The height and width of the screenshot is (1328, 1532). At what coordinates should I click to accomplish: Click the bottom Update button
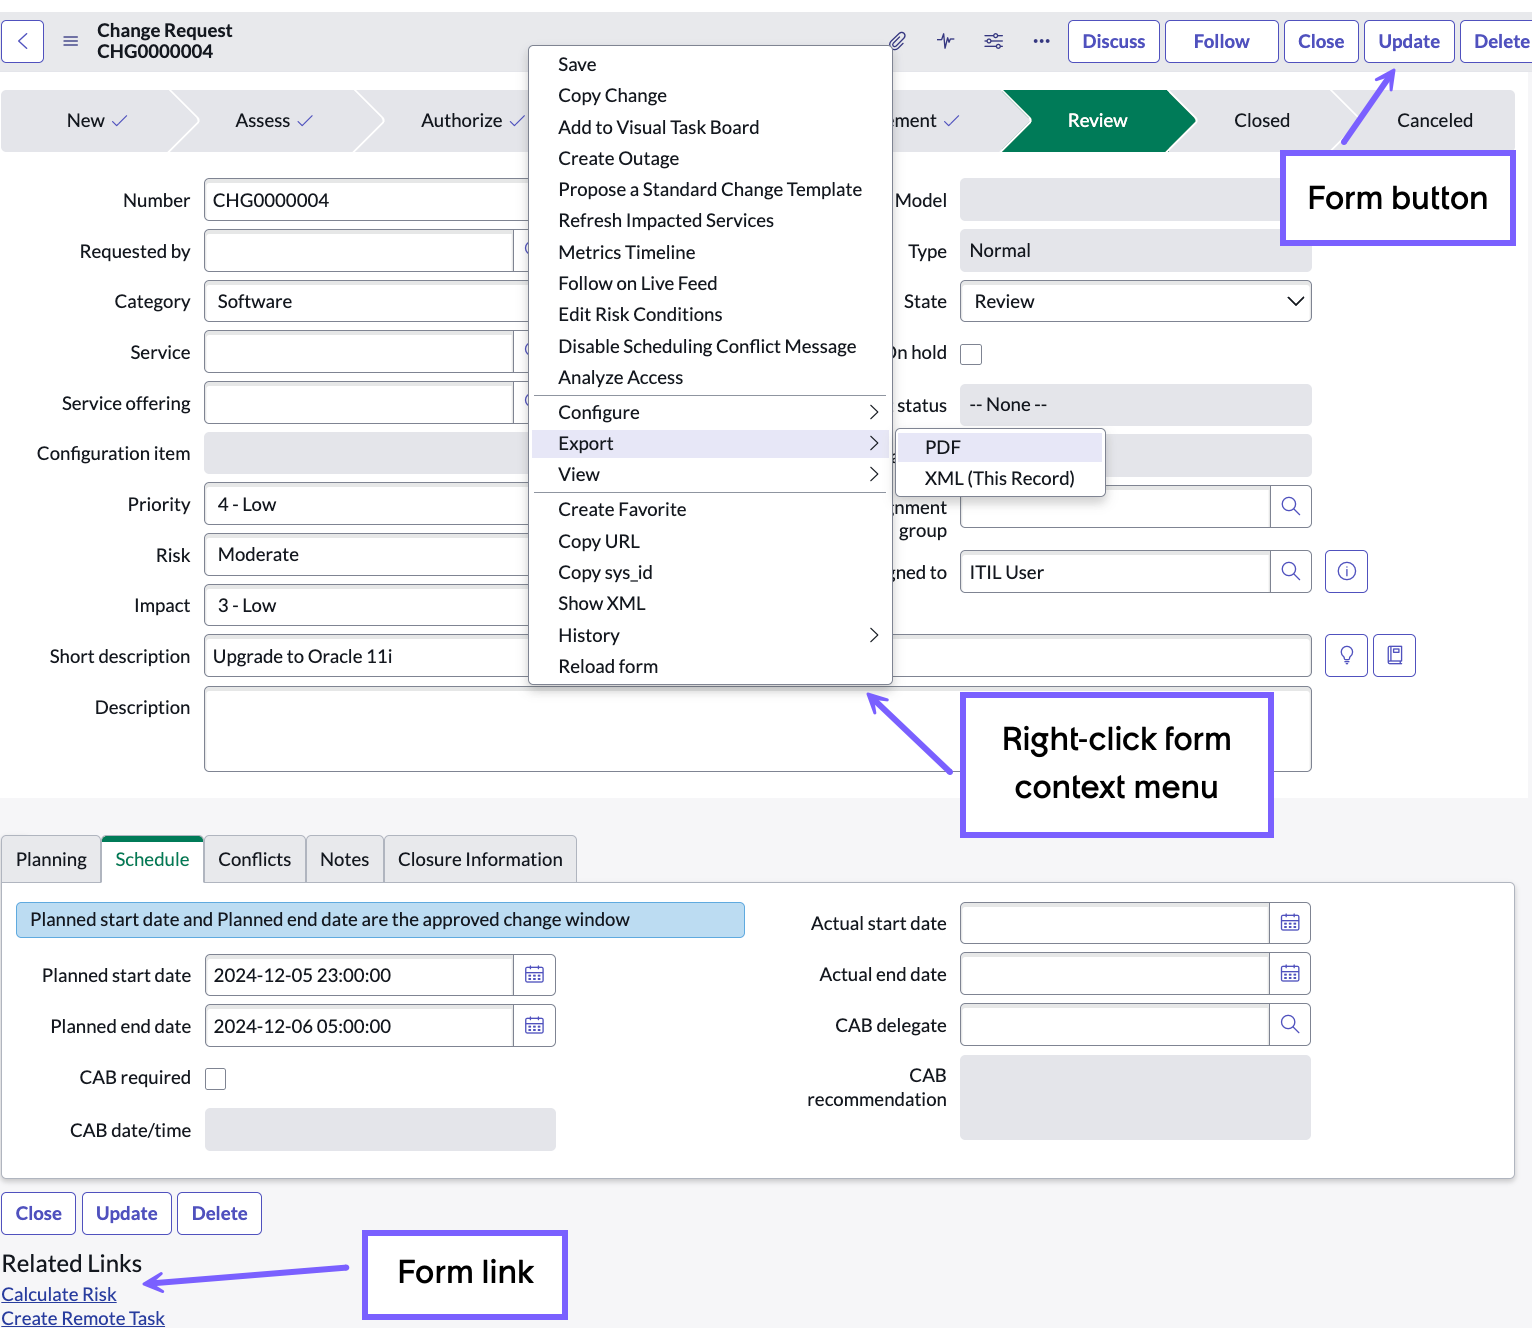(x=126, y=1213)
